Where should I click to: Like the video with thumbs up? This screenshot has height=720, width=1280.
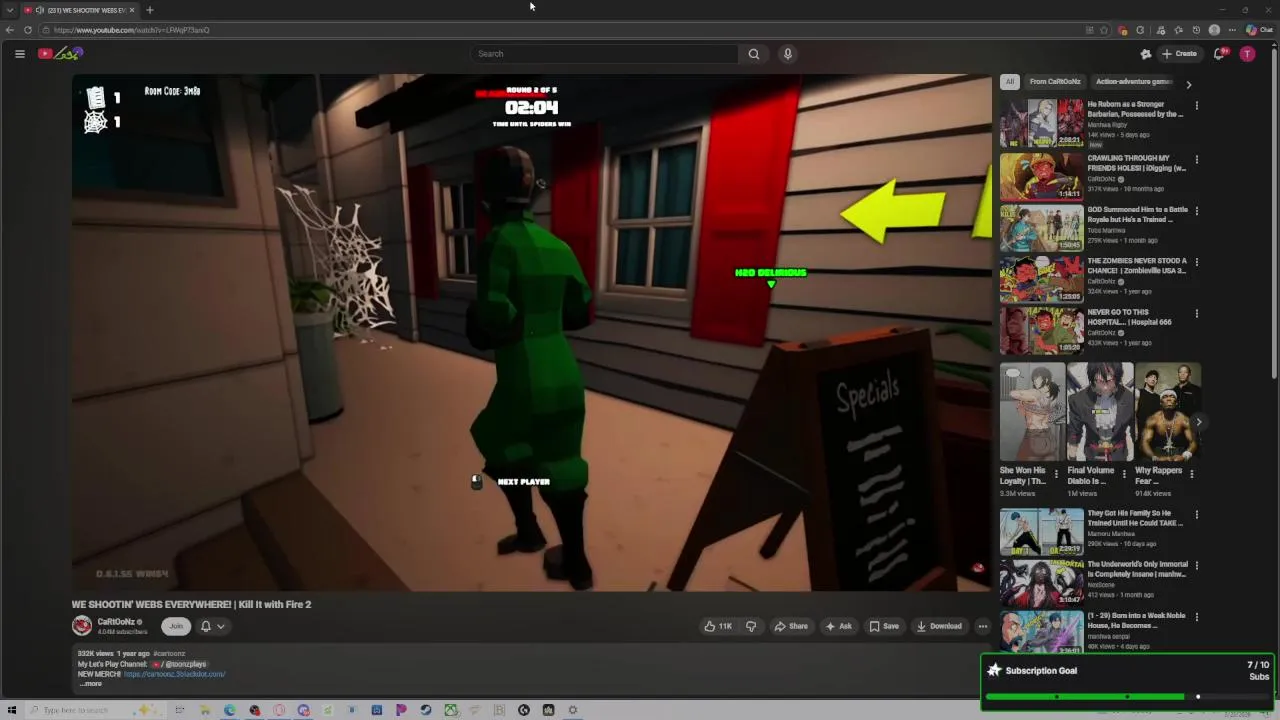coord(717,626)
